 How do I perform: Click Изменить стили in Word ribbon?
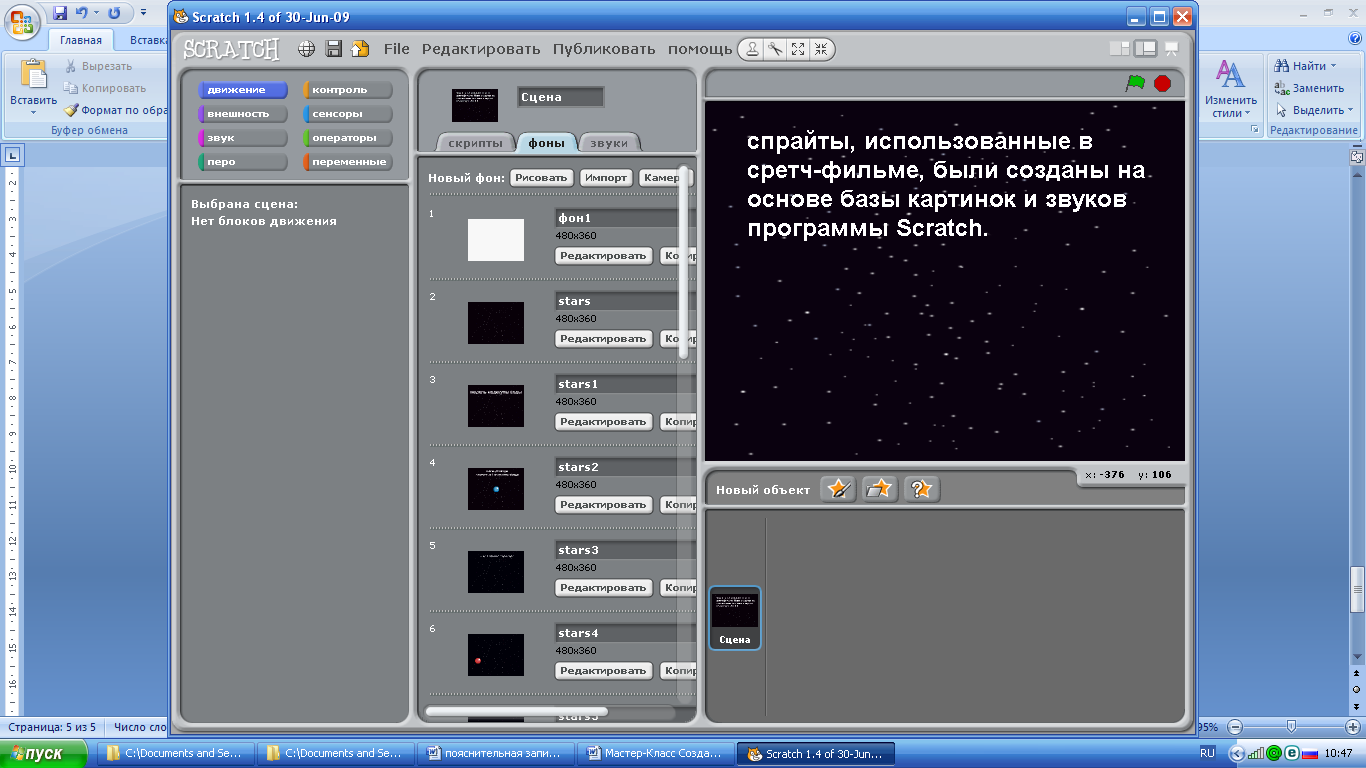(1231, 88)
